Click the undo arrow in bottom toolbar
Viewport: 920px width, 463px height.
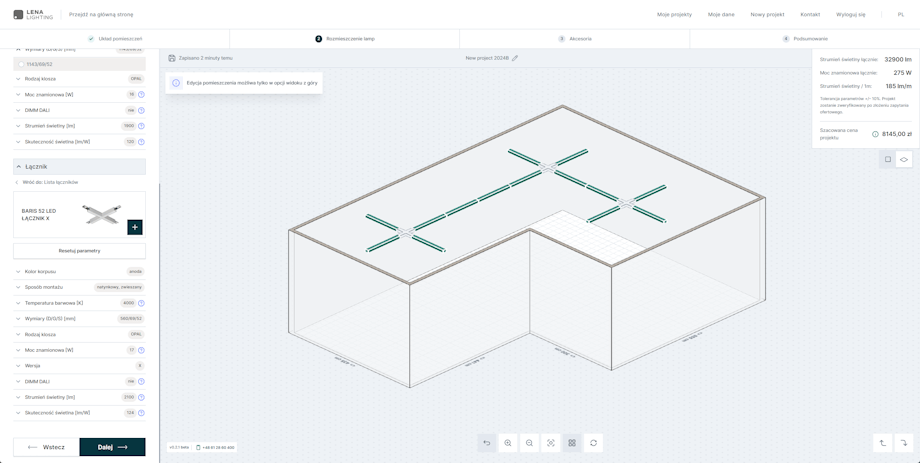tap(487, 443)
